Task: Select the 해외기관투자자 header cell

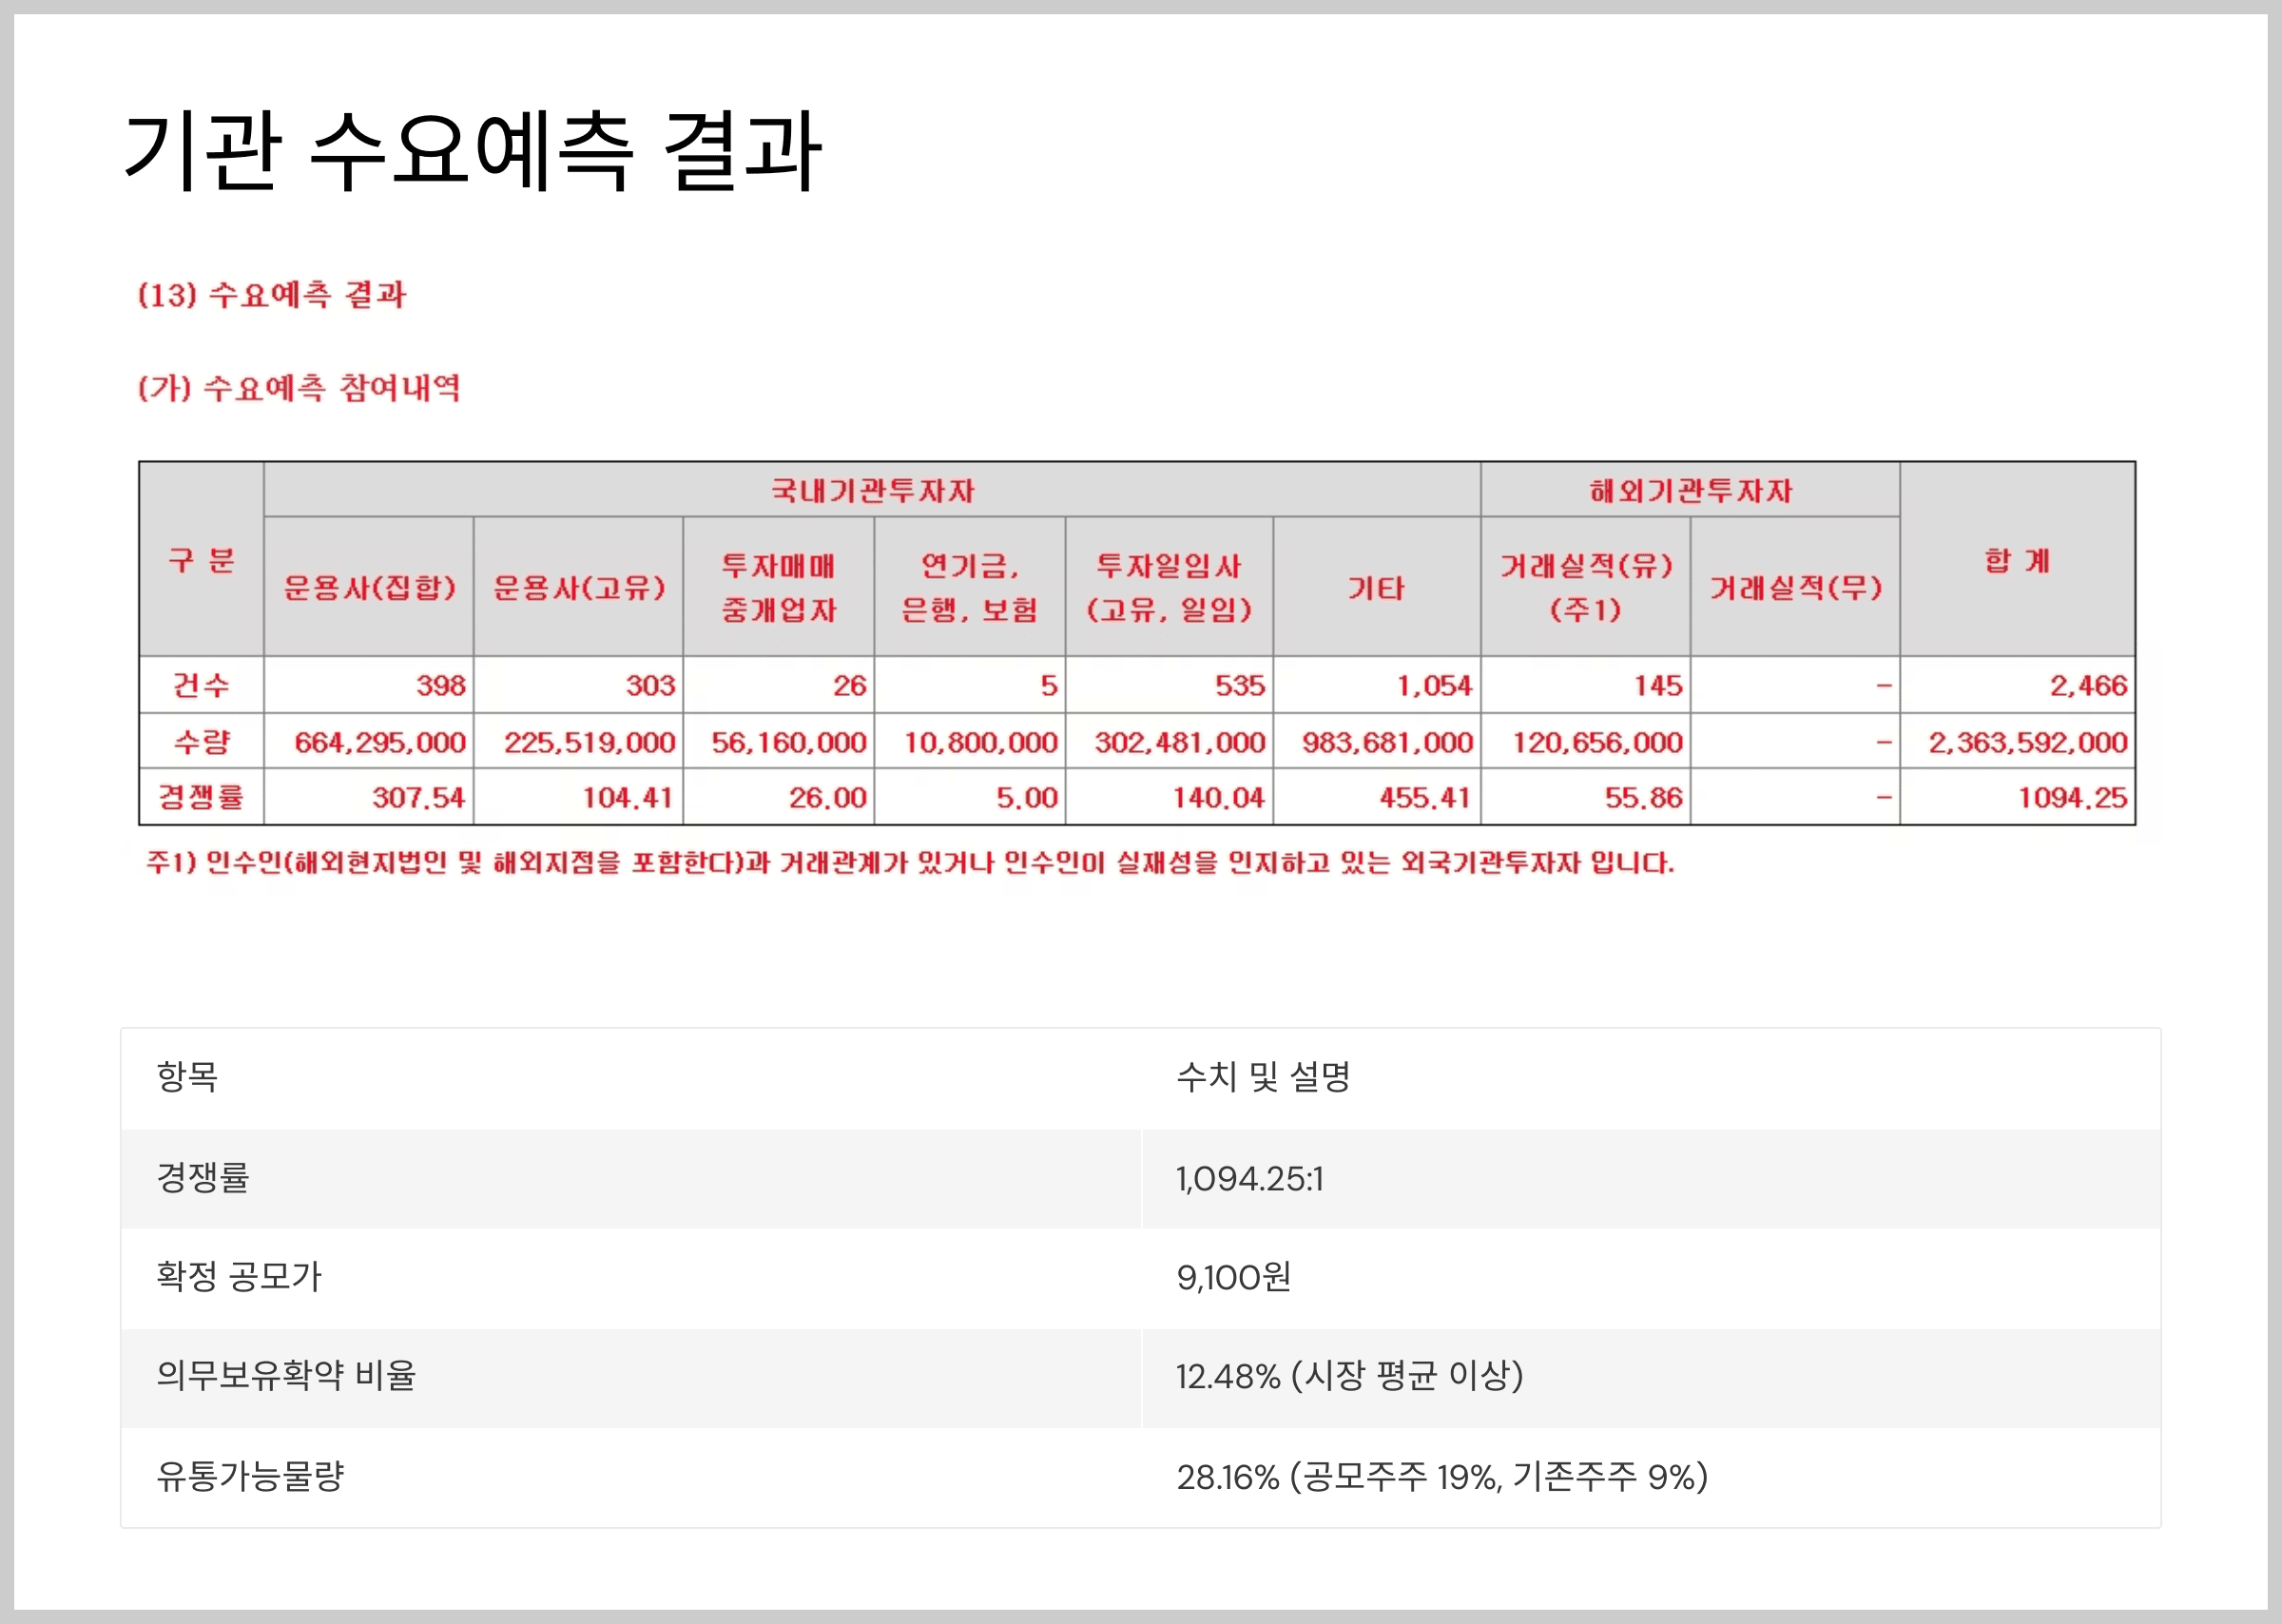Action: tap(1690, 490)
